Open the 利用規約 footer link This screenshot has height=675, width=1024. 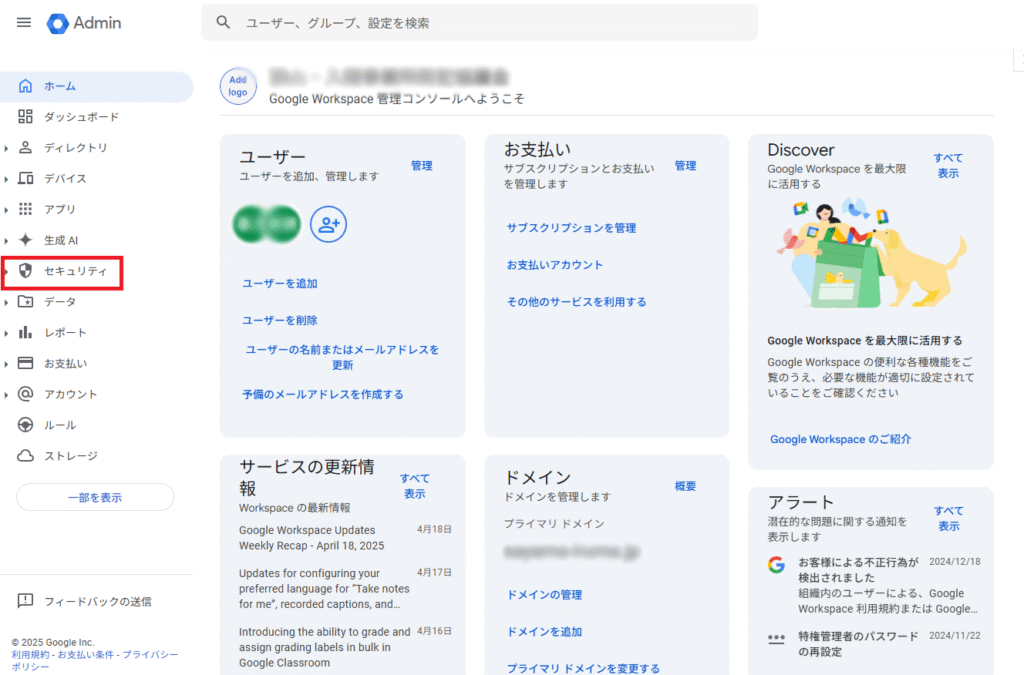30,654
